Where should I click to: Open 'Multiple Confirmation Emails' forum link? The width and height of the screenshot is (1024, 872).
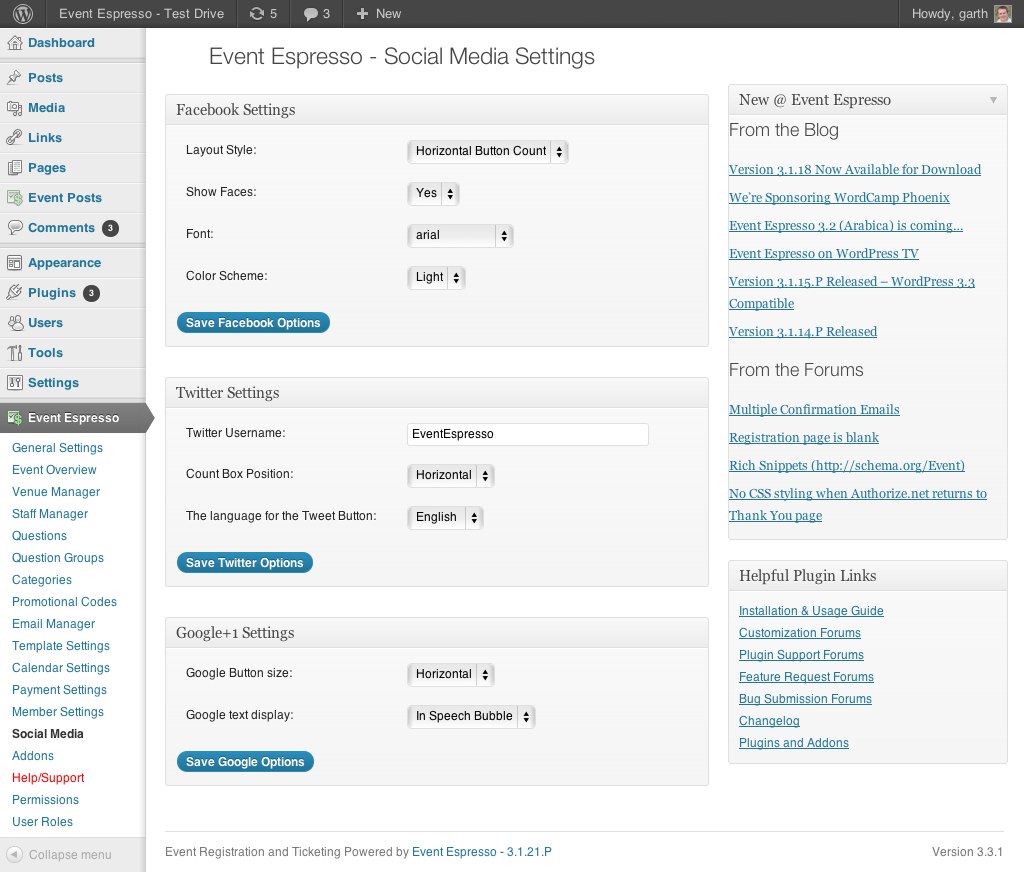tap(814, 410)
